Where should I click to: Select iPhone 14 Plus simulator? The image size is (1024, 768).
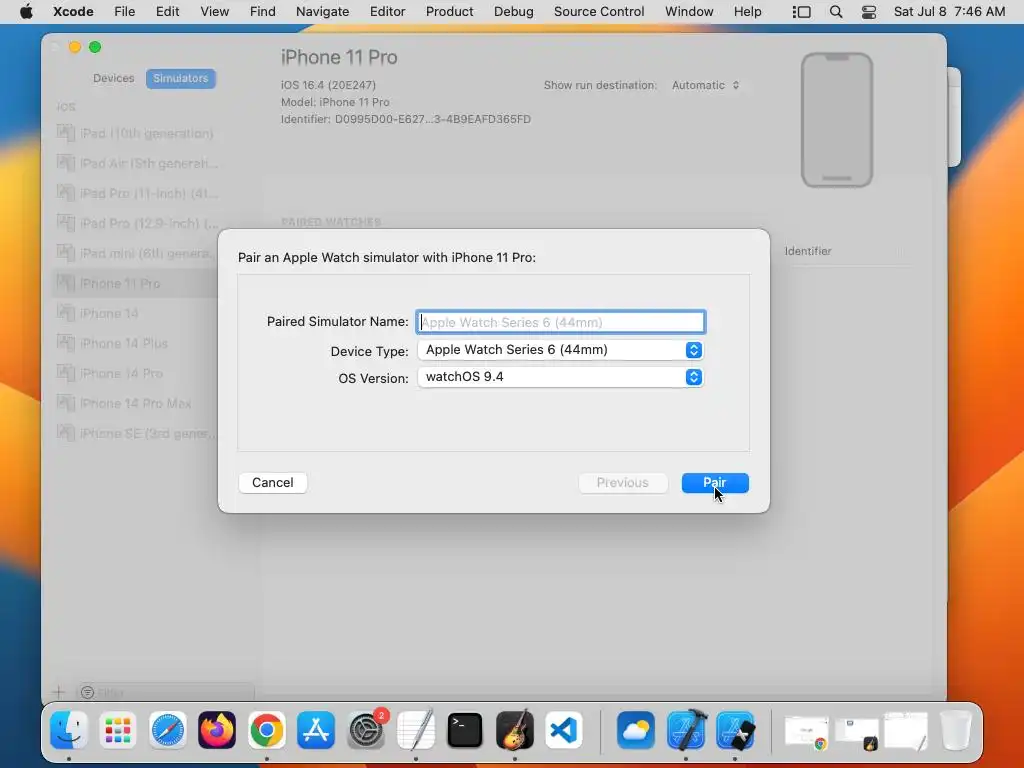pyautogui.click(x=136, y=344)
